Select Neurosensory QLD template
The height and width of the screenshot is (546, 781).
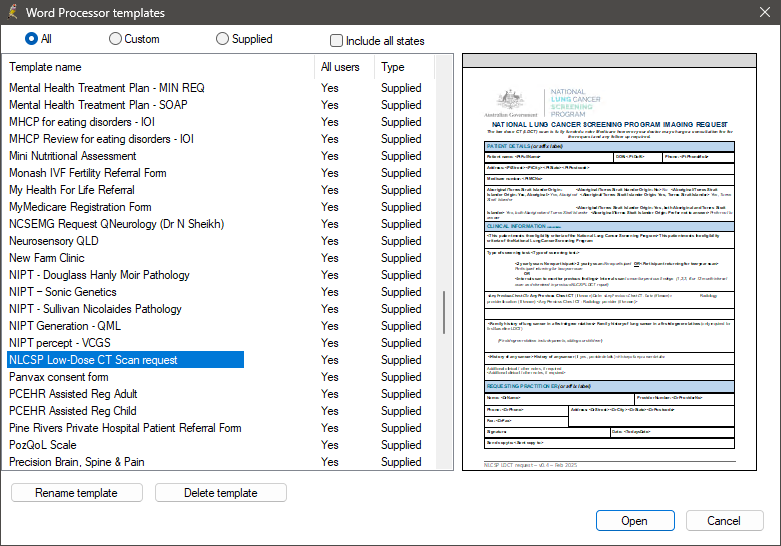53,241
